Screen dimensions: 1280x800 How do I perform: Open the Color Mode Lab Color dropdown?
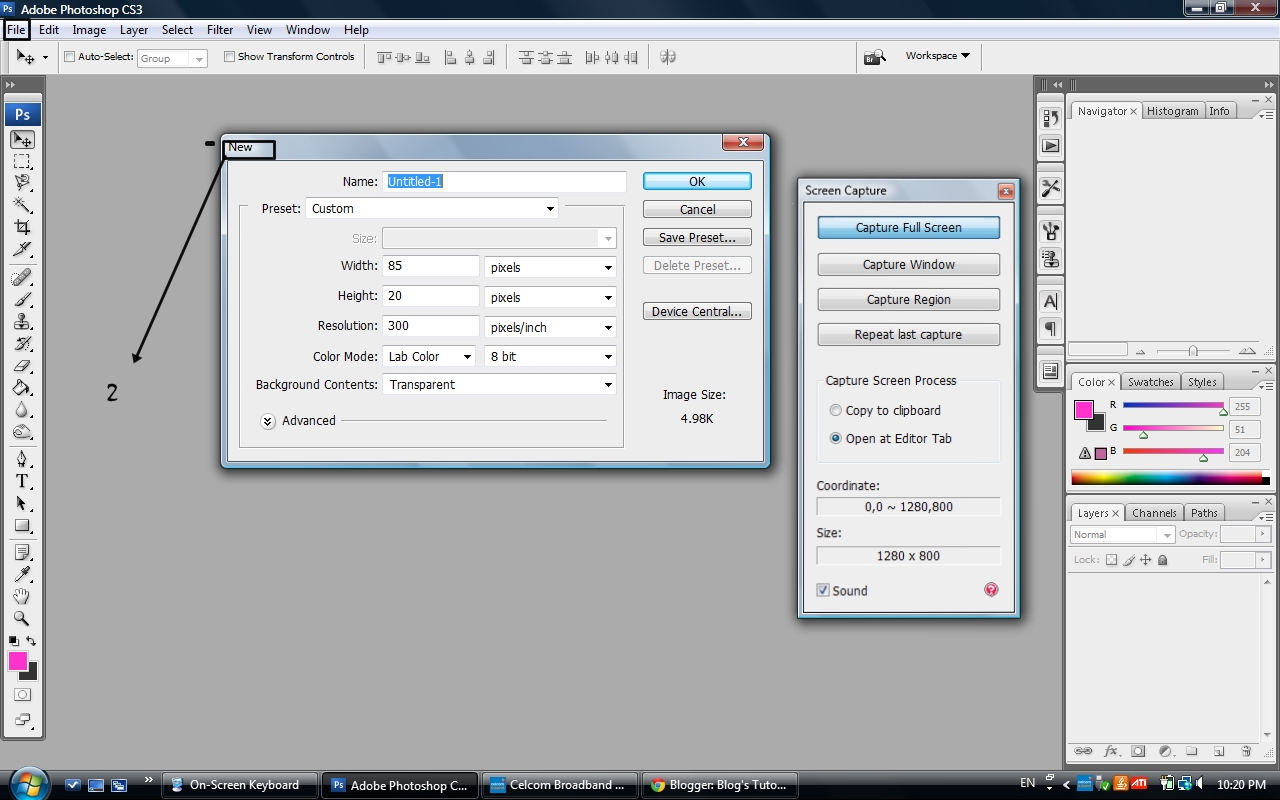tap(429, 356)
